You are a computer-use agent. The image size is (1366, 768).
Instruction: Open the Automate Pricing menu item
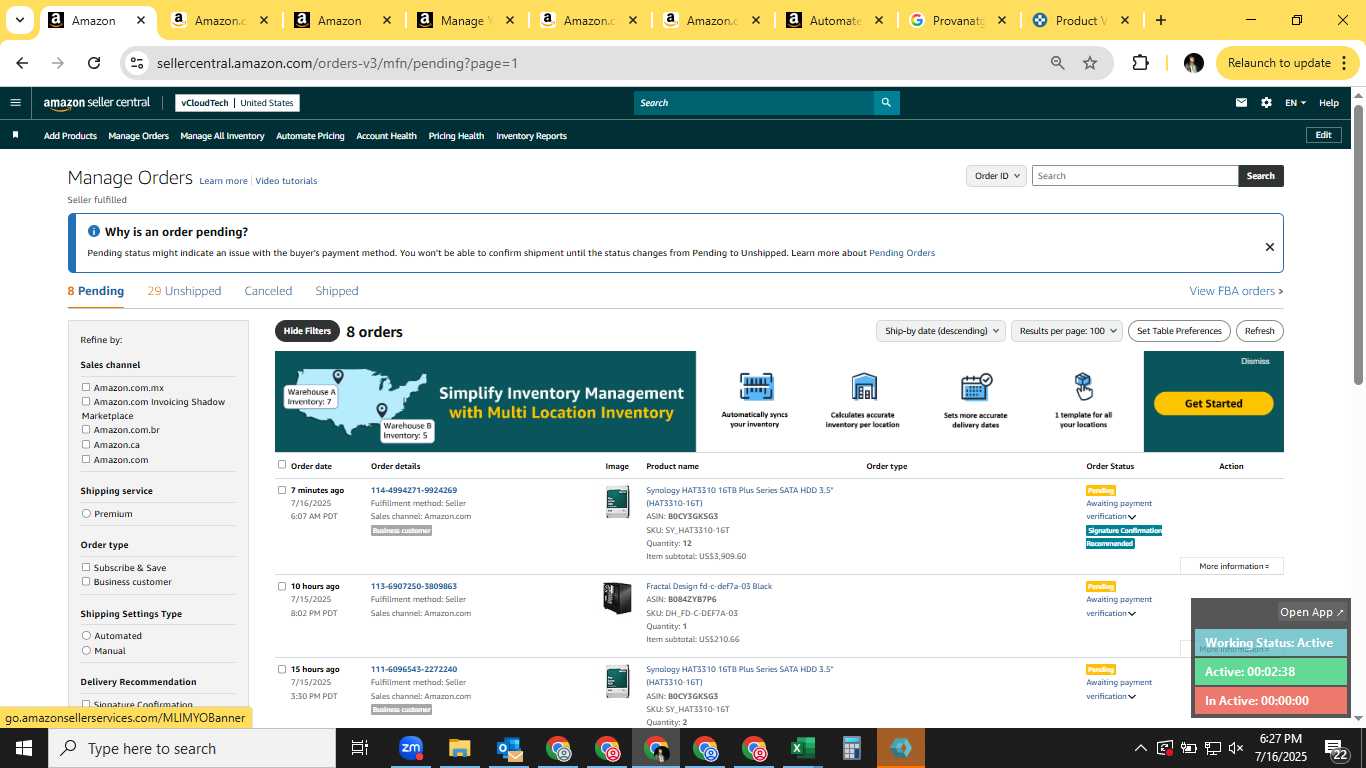(310, 136)
